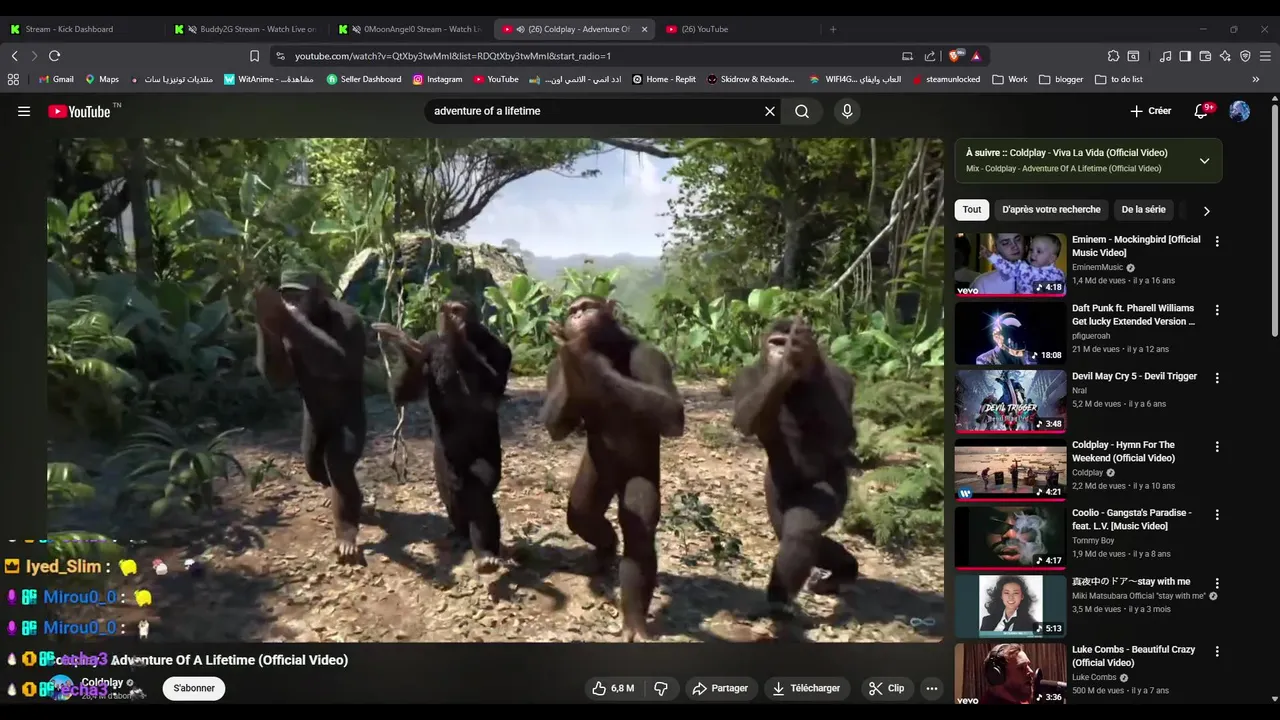Open the browser extensions puzzle icon
1280x720 pixels.
(1113, 56)
